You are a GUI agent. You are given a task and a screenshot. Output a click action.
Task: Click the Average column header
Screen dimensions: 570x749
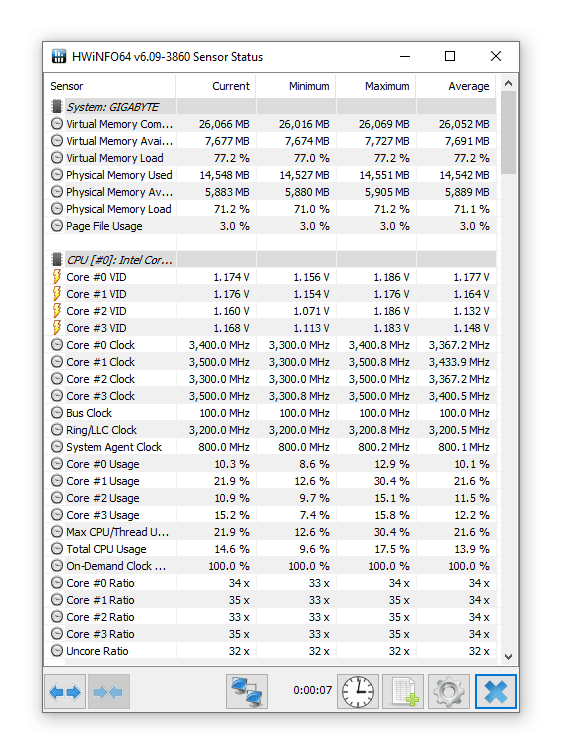(x=469, y=86)
